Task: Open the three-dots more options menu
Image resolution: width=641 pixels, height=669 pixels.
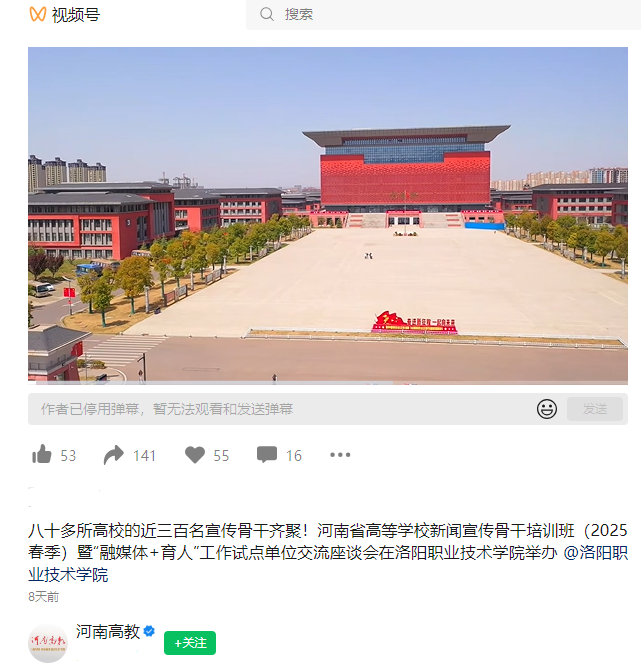Action: [x=340, y=455]
